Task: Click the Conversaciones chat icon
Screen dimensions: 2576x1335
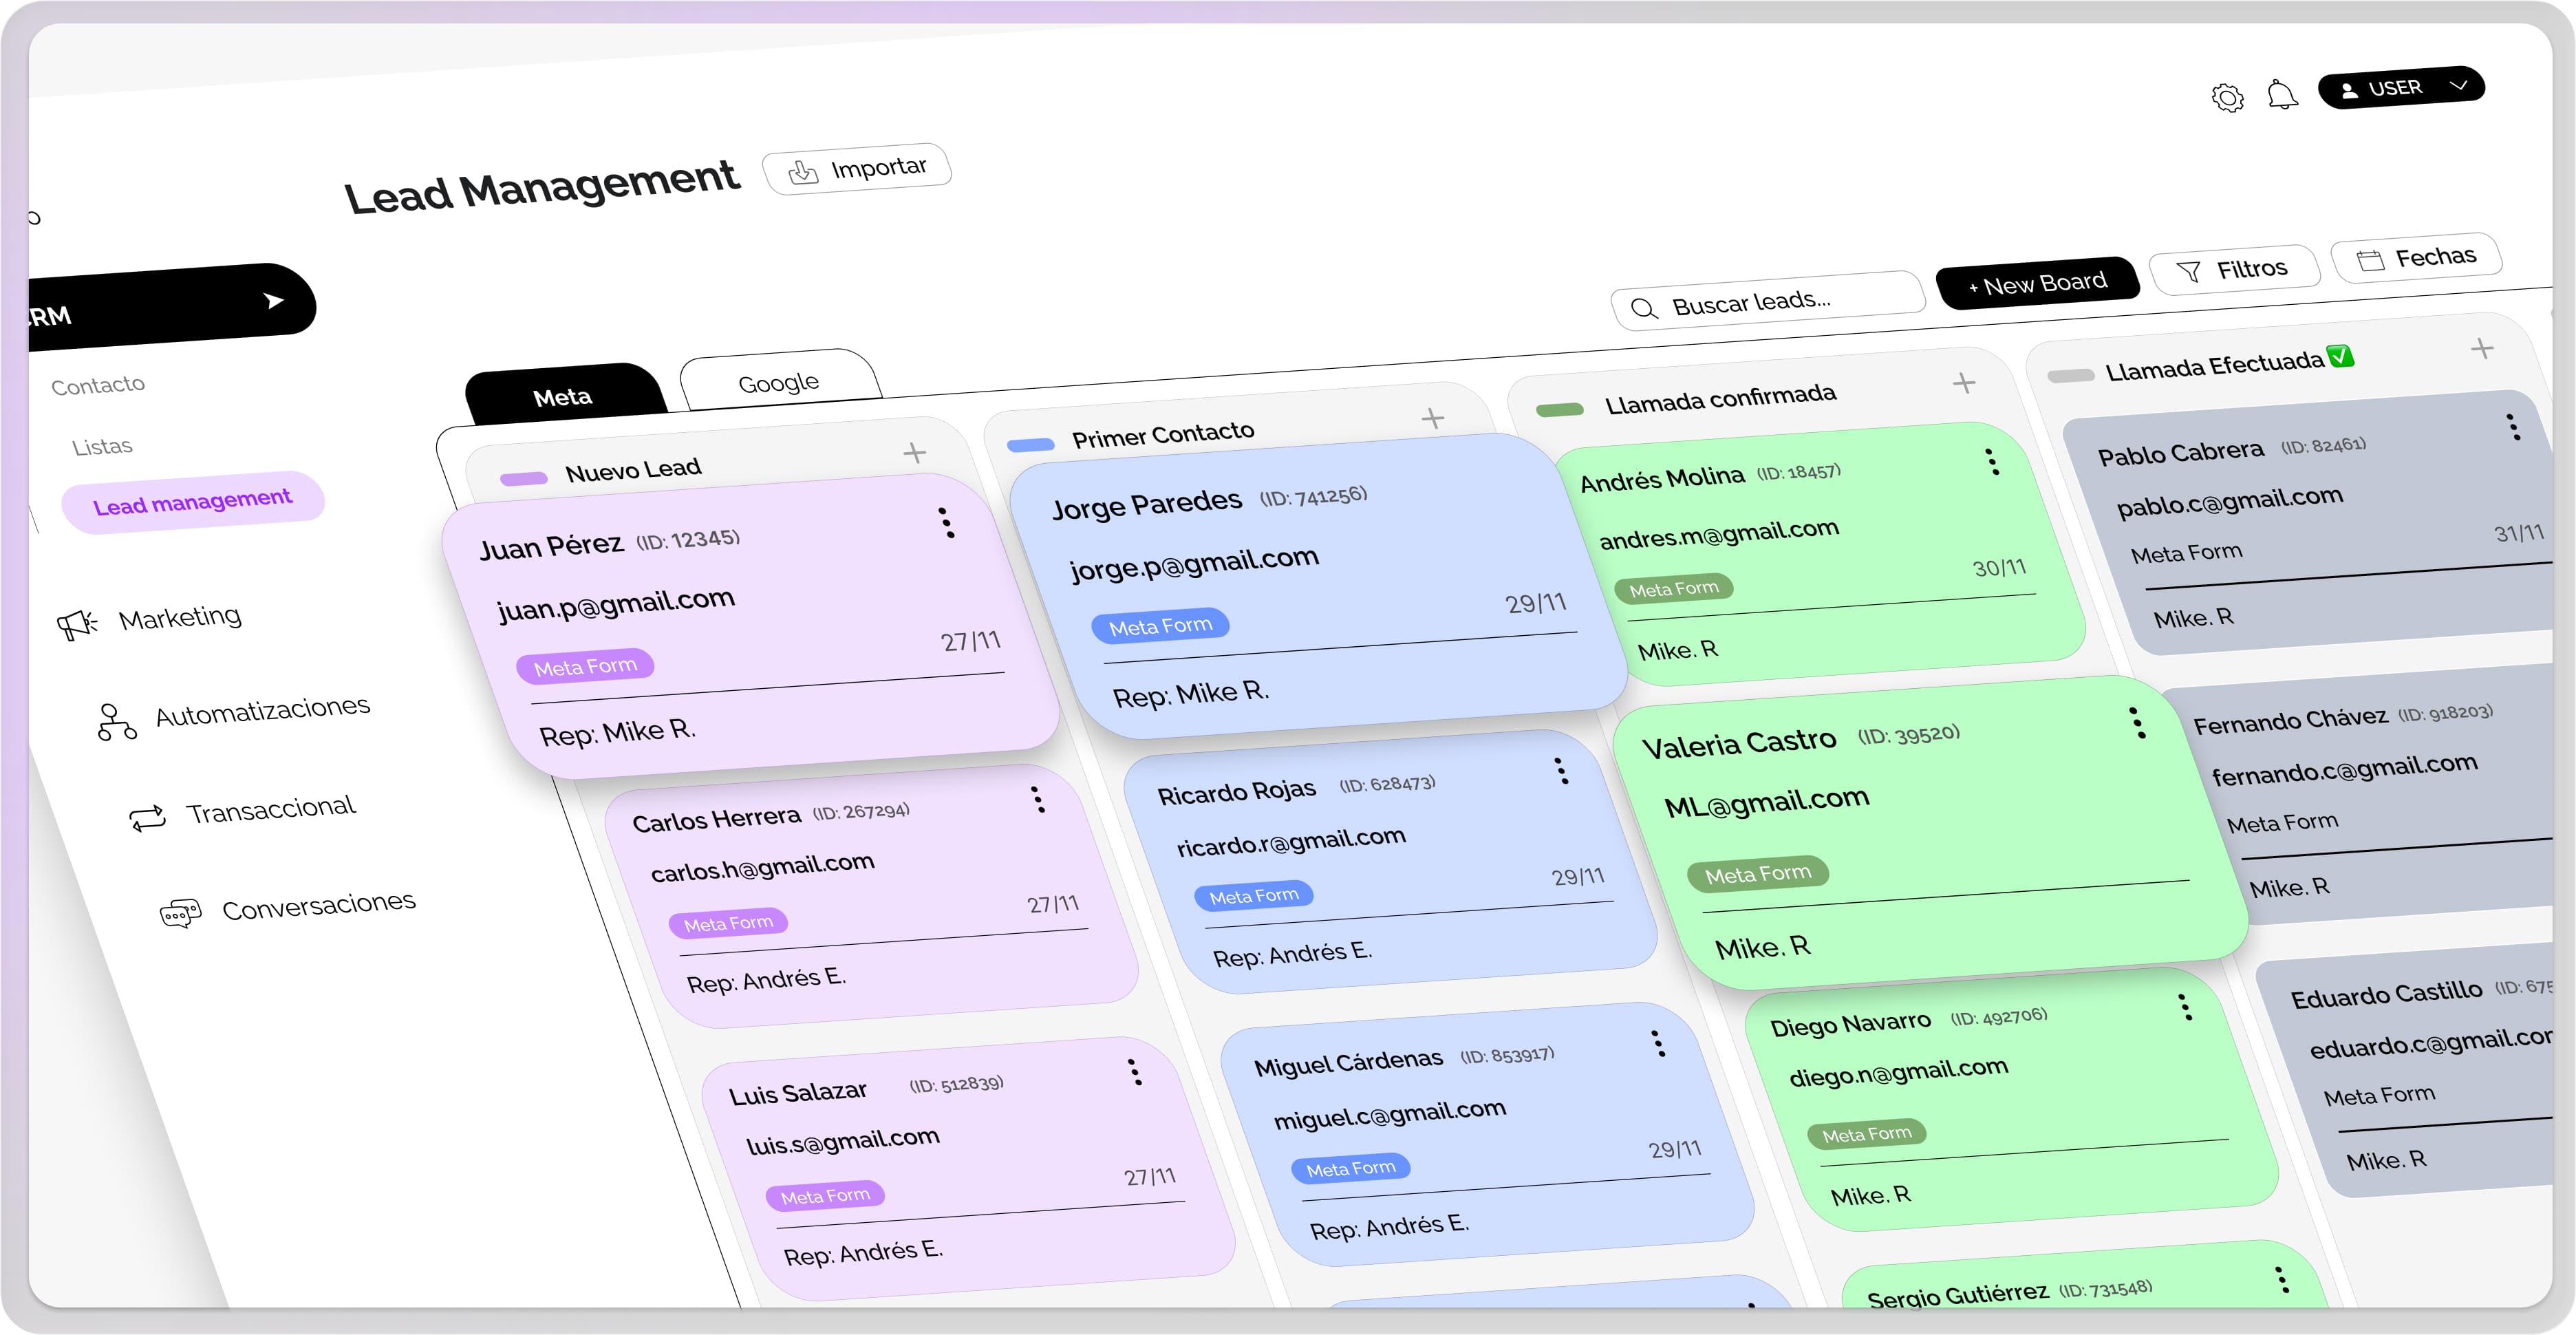Action: pyautogui.click(x=180, y=913)
